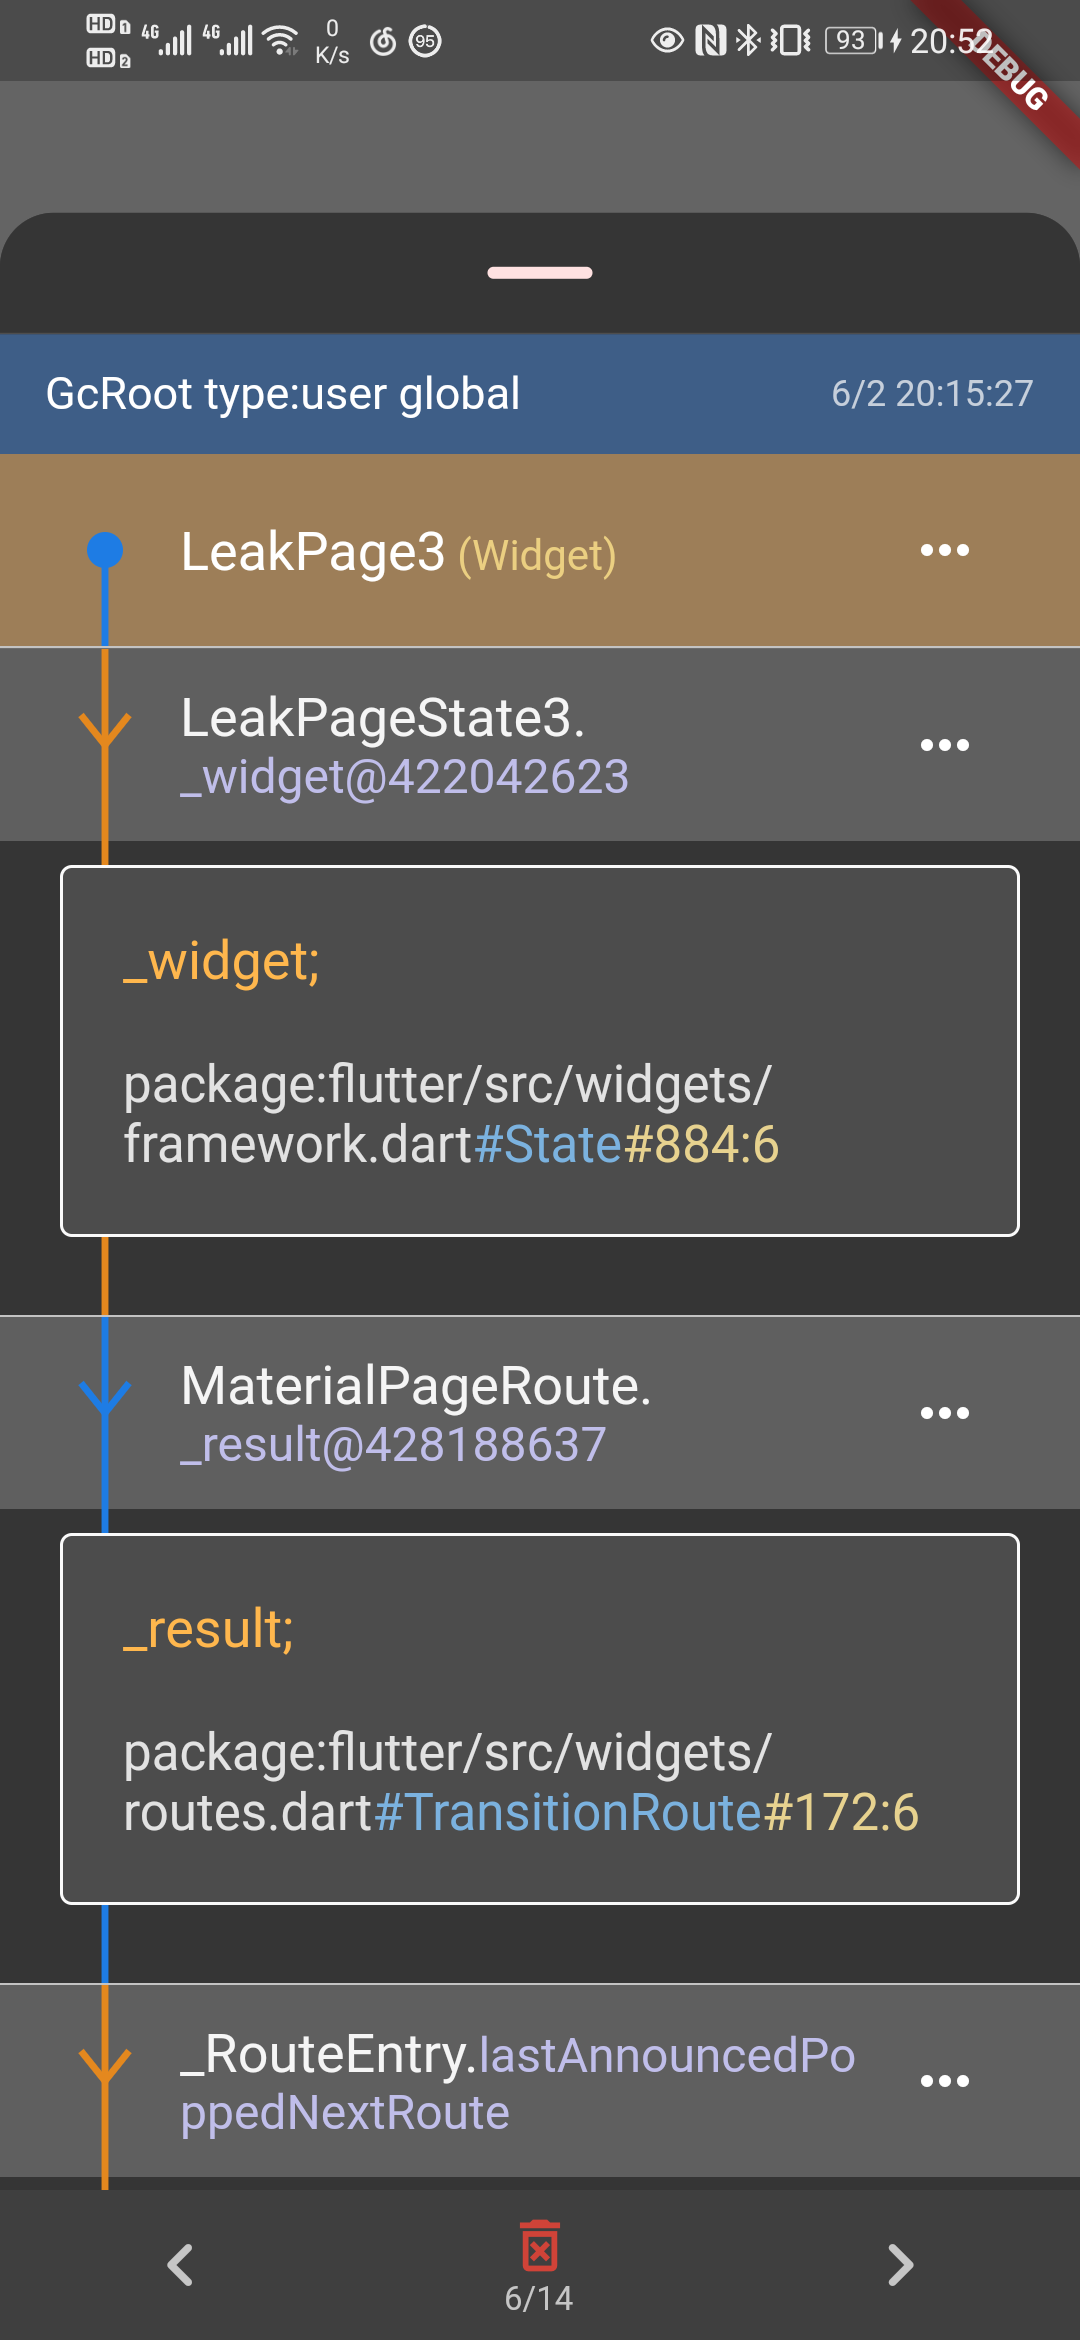Tap the _widget; code box

click(540, 1051)
